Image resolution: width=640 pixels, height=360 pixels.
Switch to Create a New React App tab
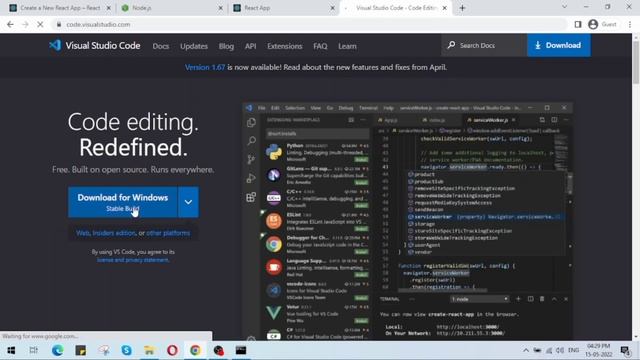tap(60, 8)
